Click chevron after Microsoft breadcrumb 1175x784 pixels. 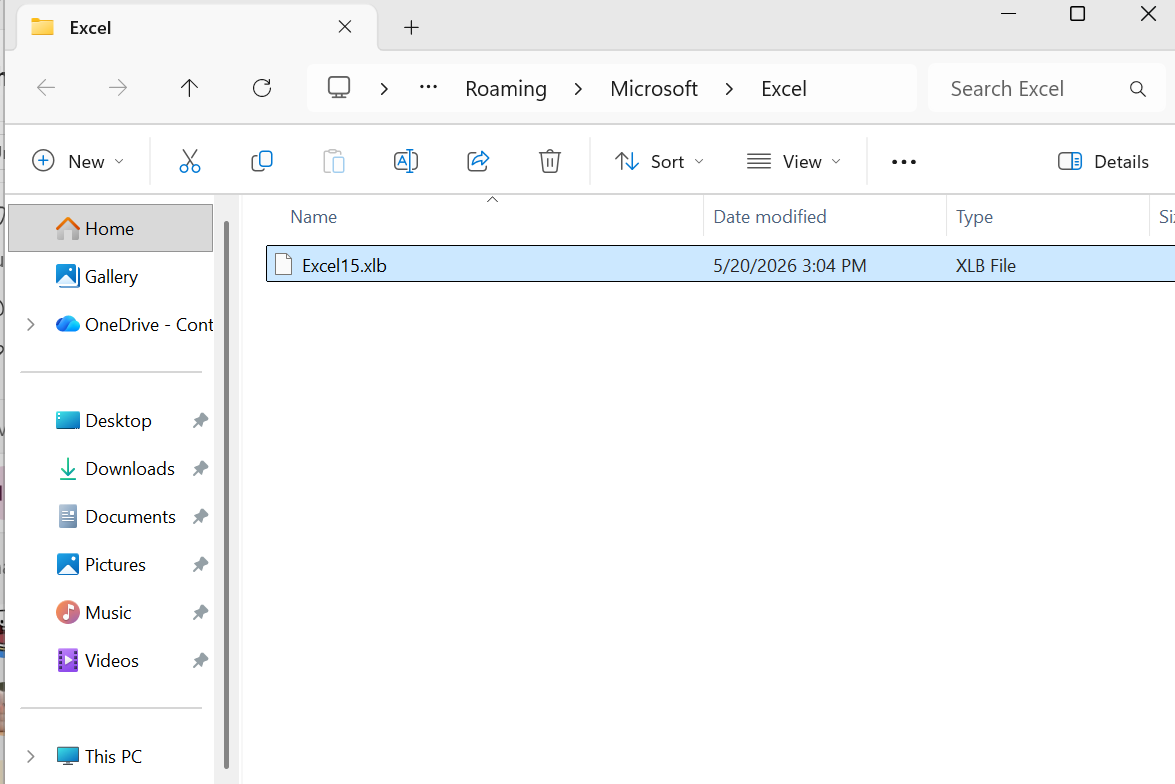(x=729, y=88)
